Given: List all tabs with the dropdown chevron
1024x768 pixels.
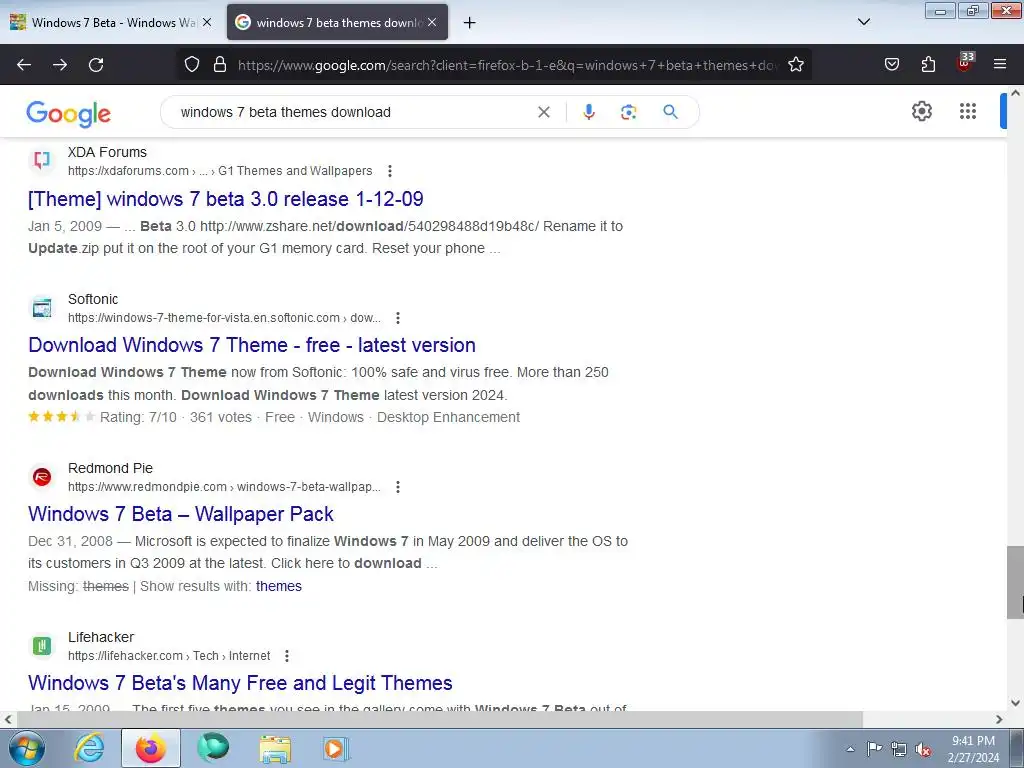Looking at the screenshot, I should point(863,22).
